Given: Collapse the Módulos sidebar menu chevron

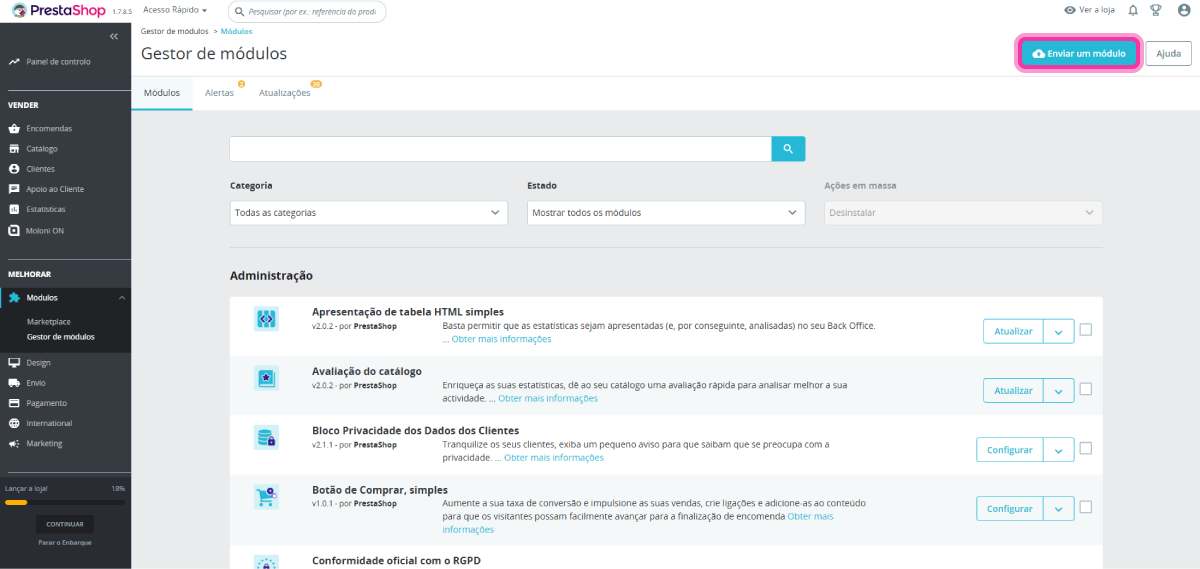Looking at the screenshot, I should coord(121,298).
